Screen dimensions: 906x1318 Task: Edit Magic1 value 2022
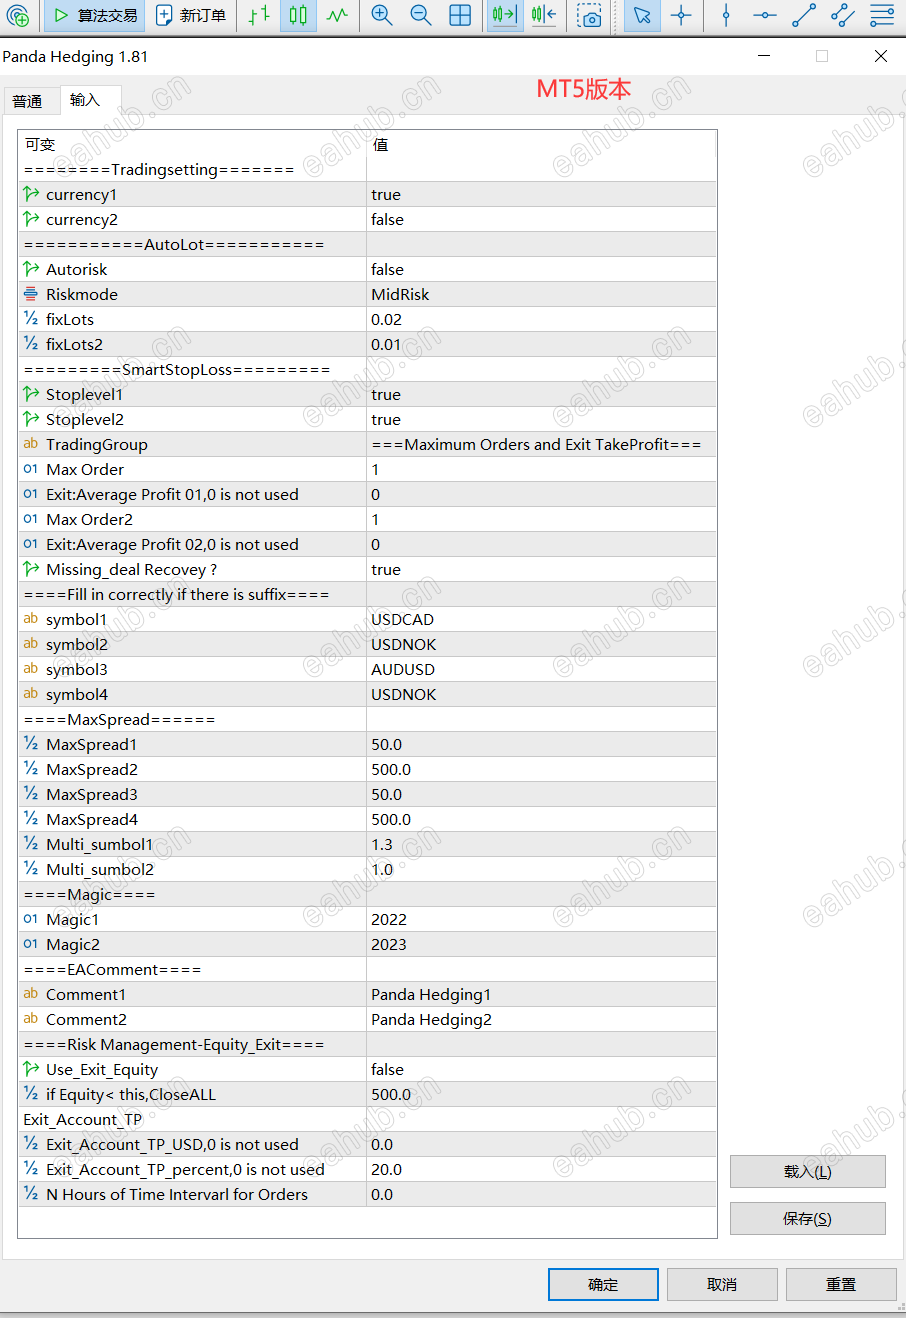click(x=541, y=920)
